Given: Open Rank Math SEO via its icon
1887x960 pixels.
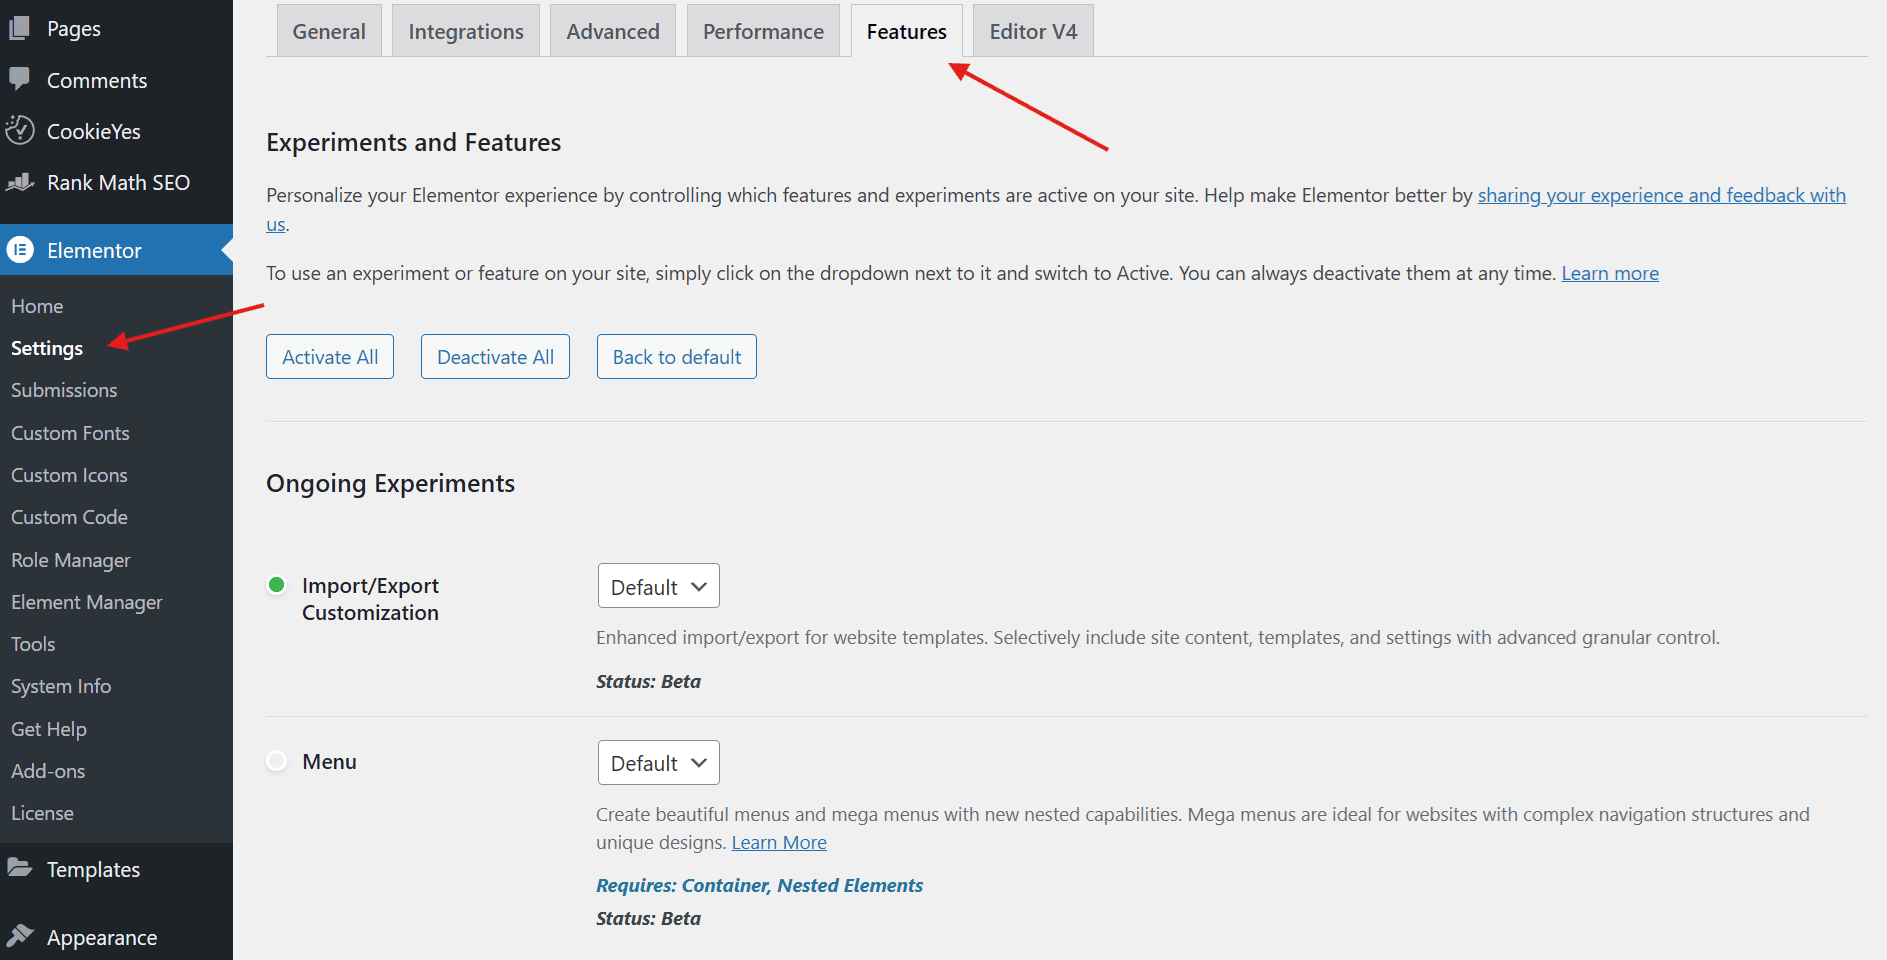Looking at the screenshot, I should [x=20, y=182].
